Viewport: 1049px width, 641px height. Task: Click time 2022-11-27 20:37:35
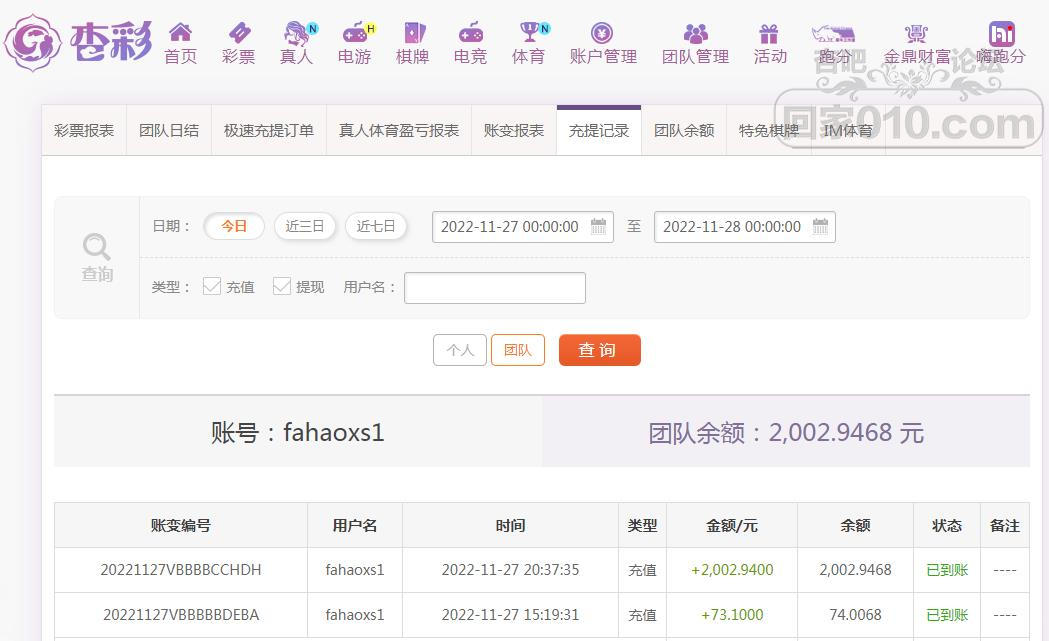510,570
